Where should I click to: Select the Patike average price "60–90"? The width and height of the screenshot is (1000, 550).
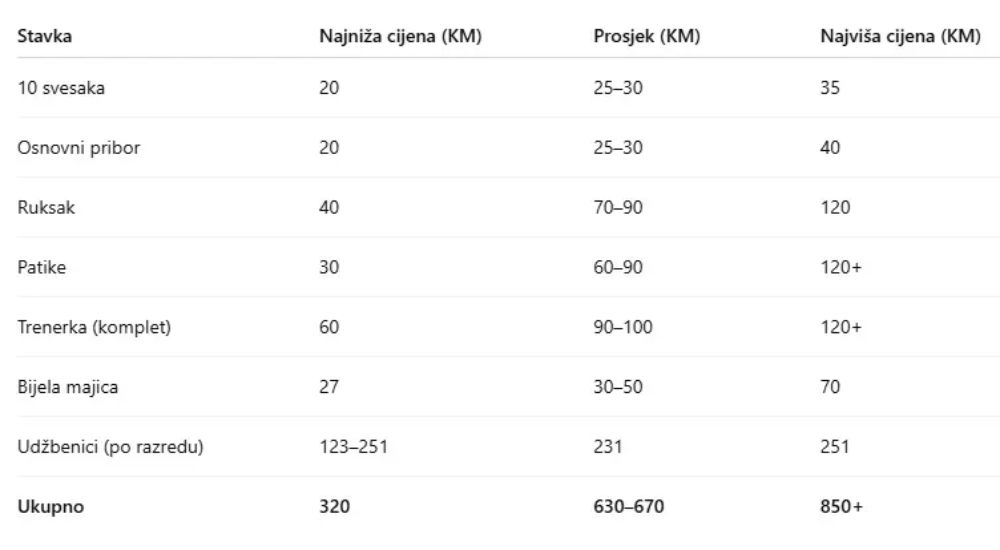tap(618, 268)
